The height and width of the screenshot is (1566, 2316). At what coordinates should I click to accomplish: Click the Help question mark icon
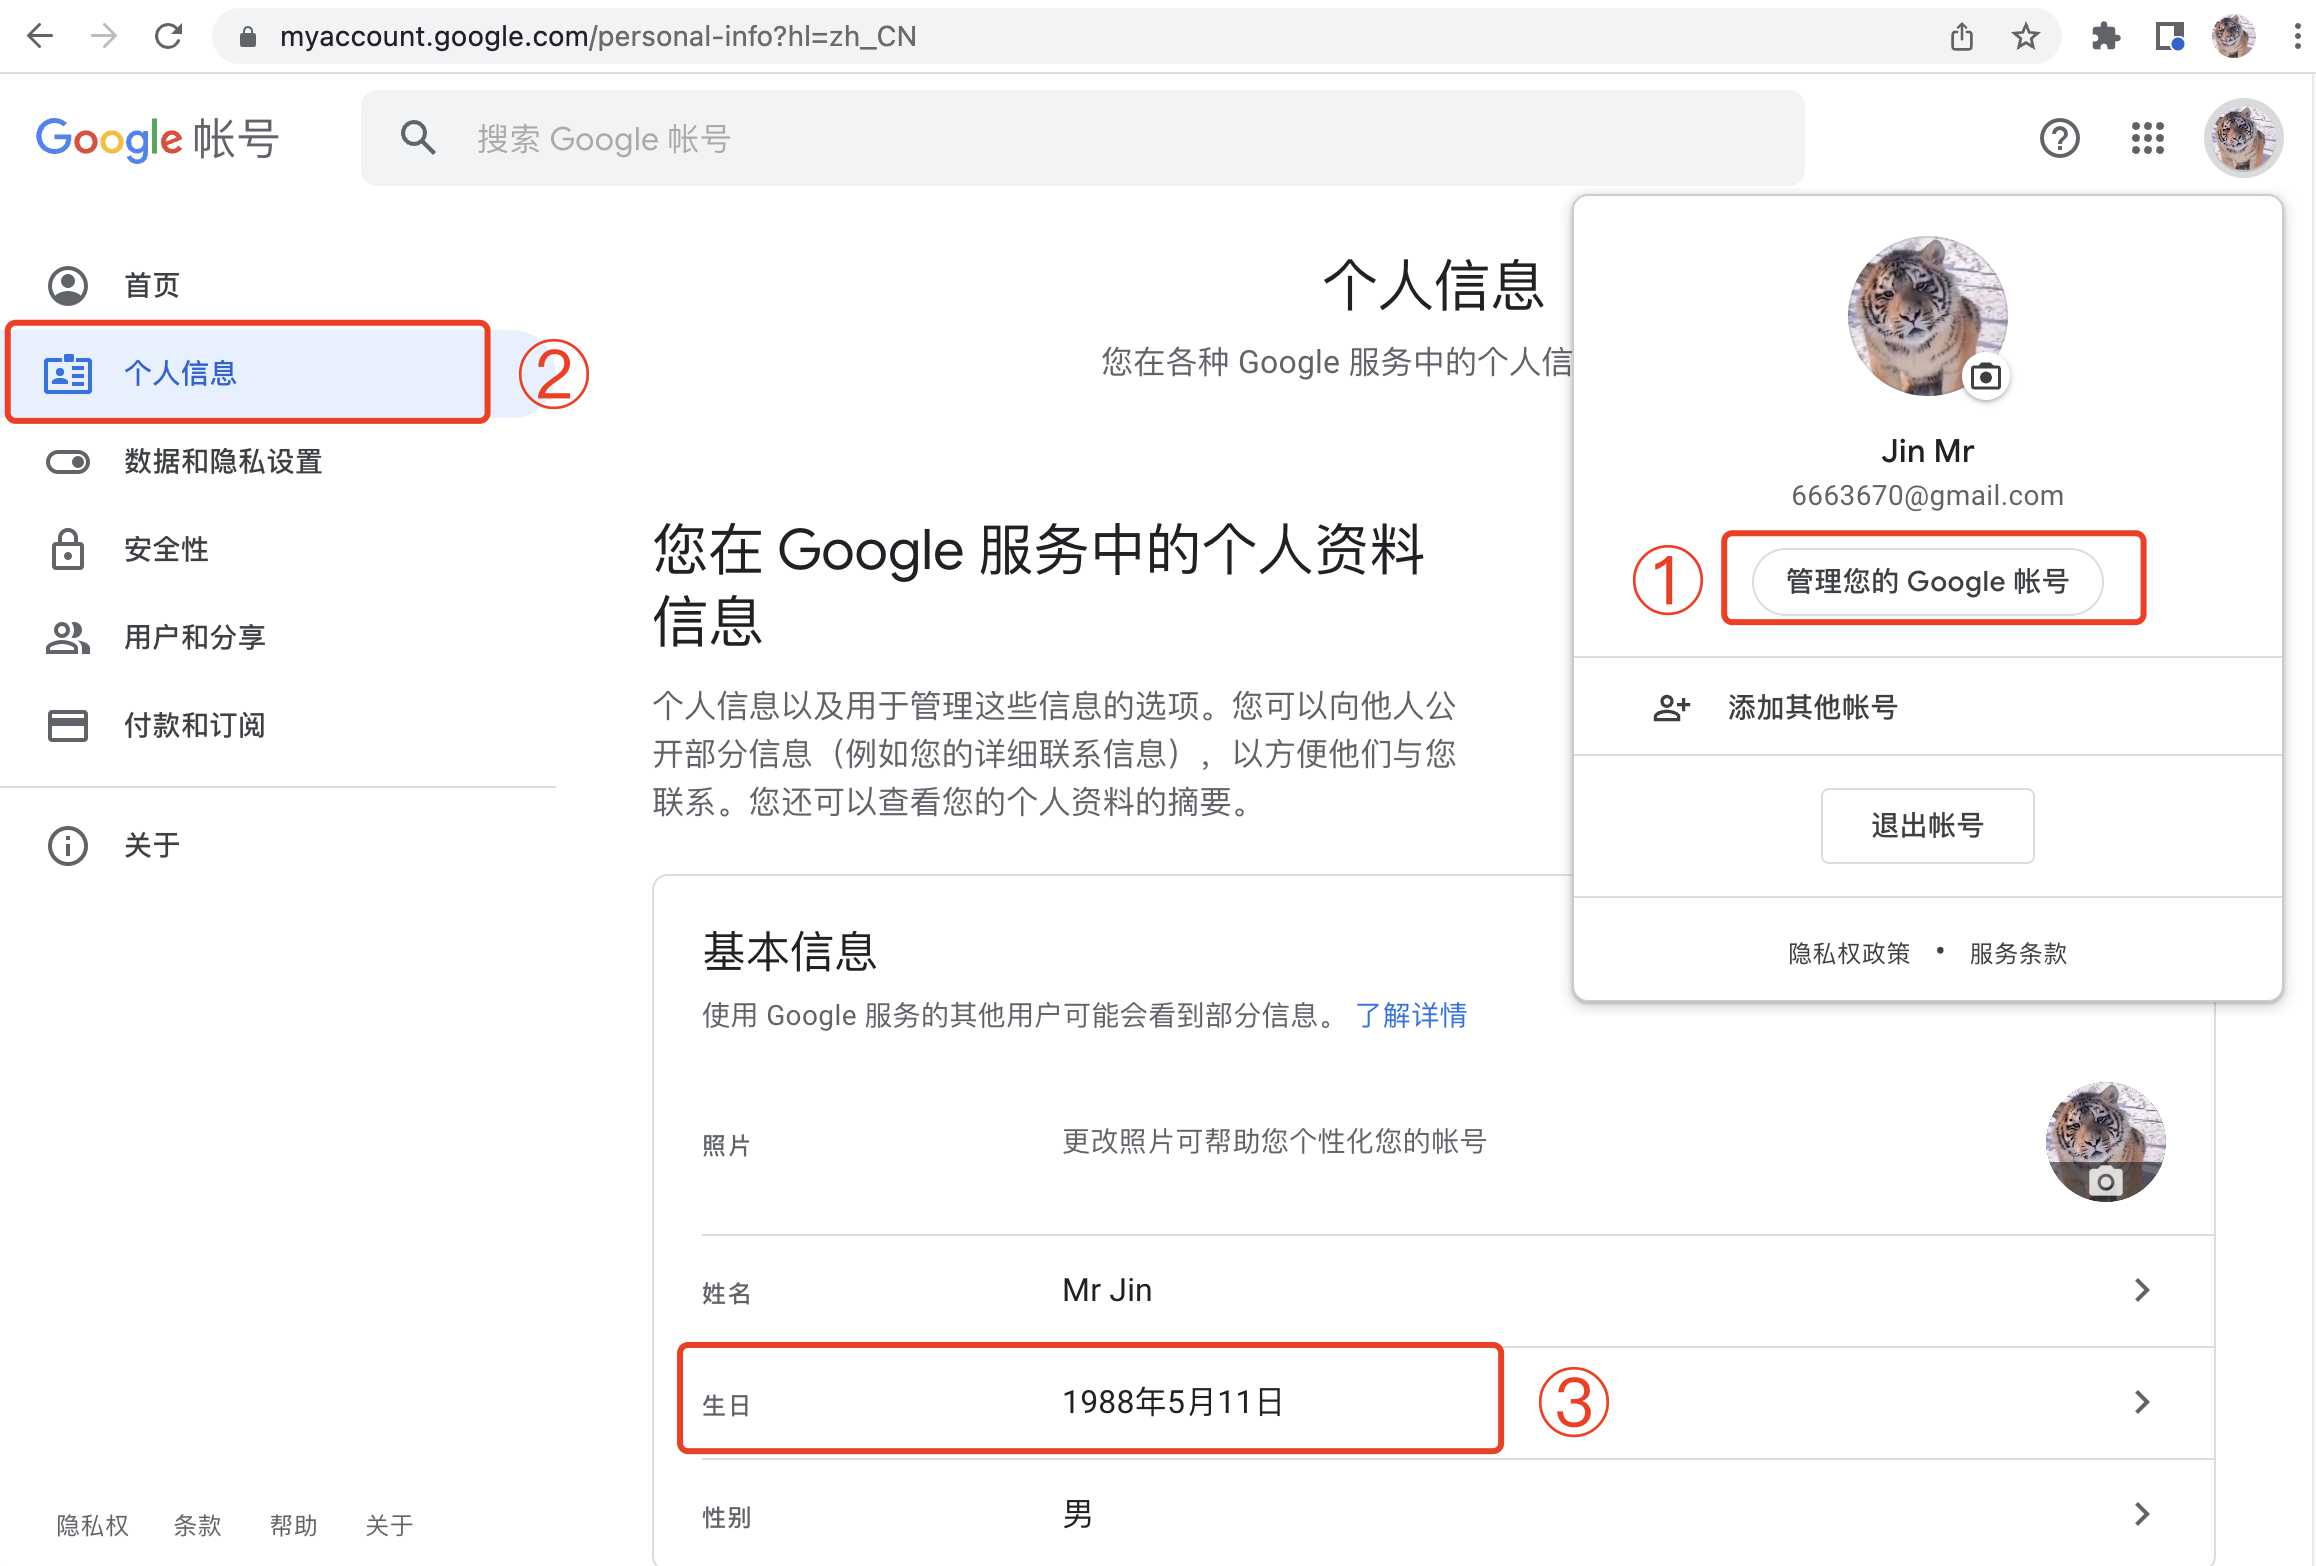[2060, 138]
